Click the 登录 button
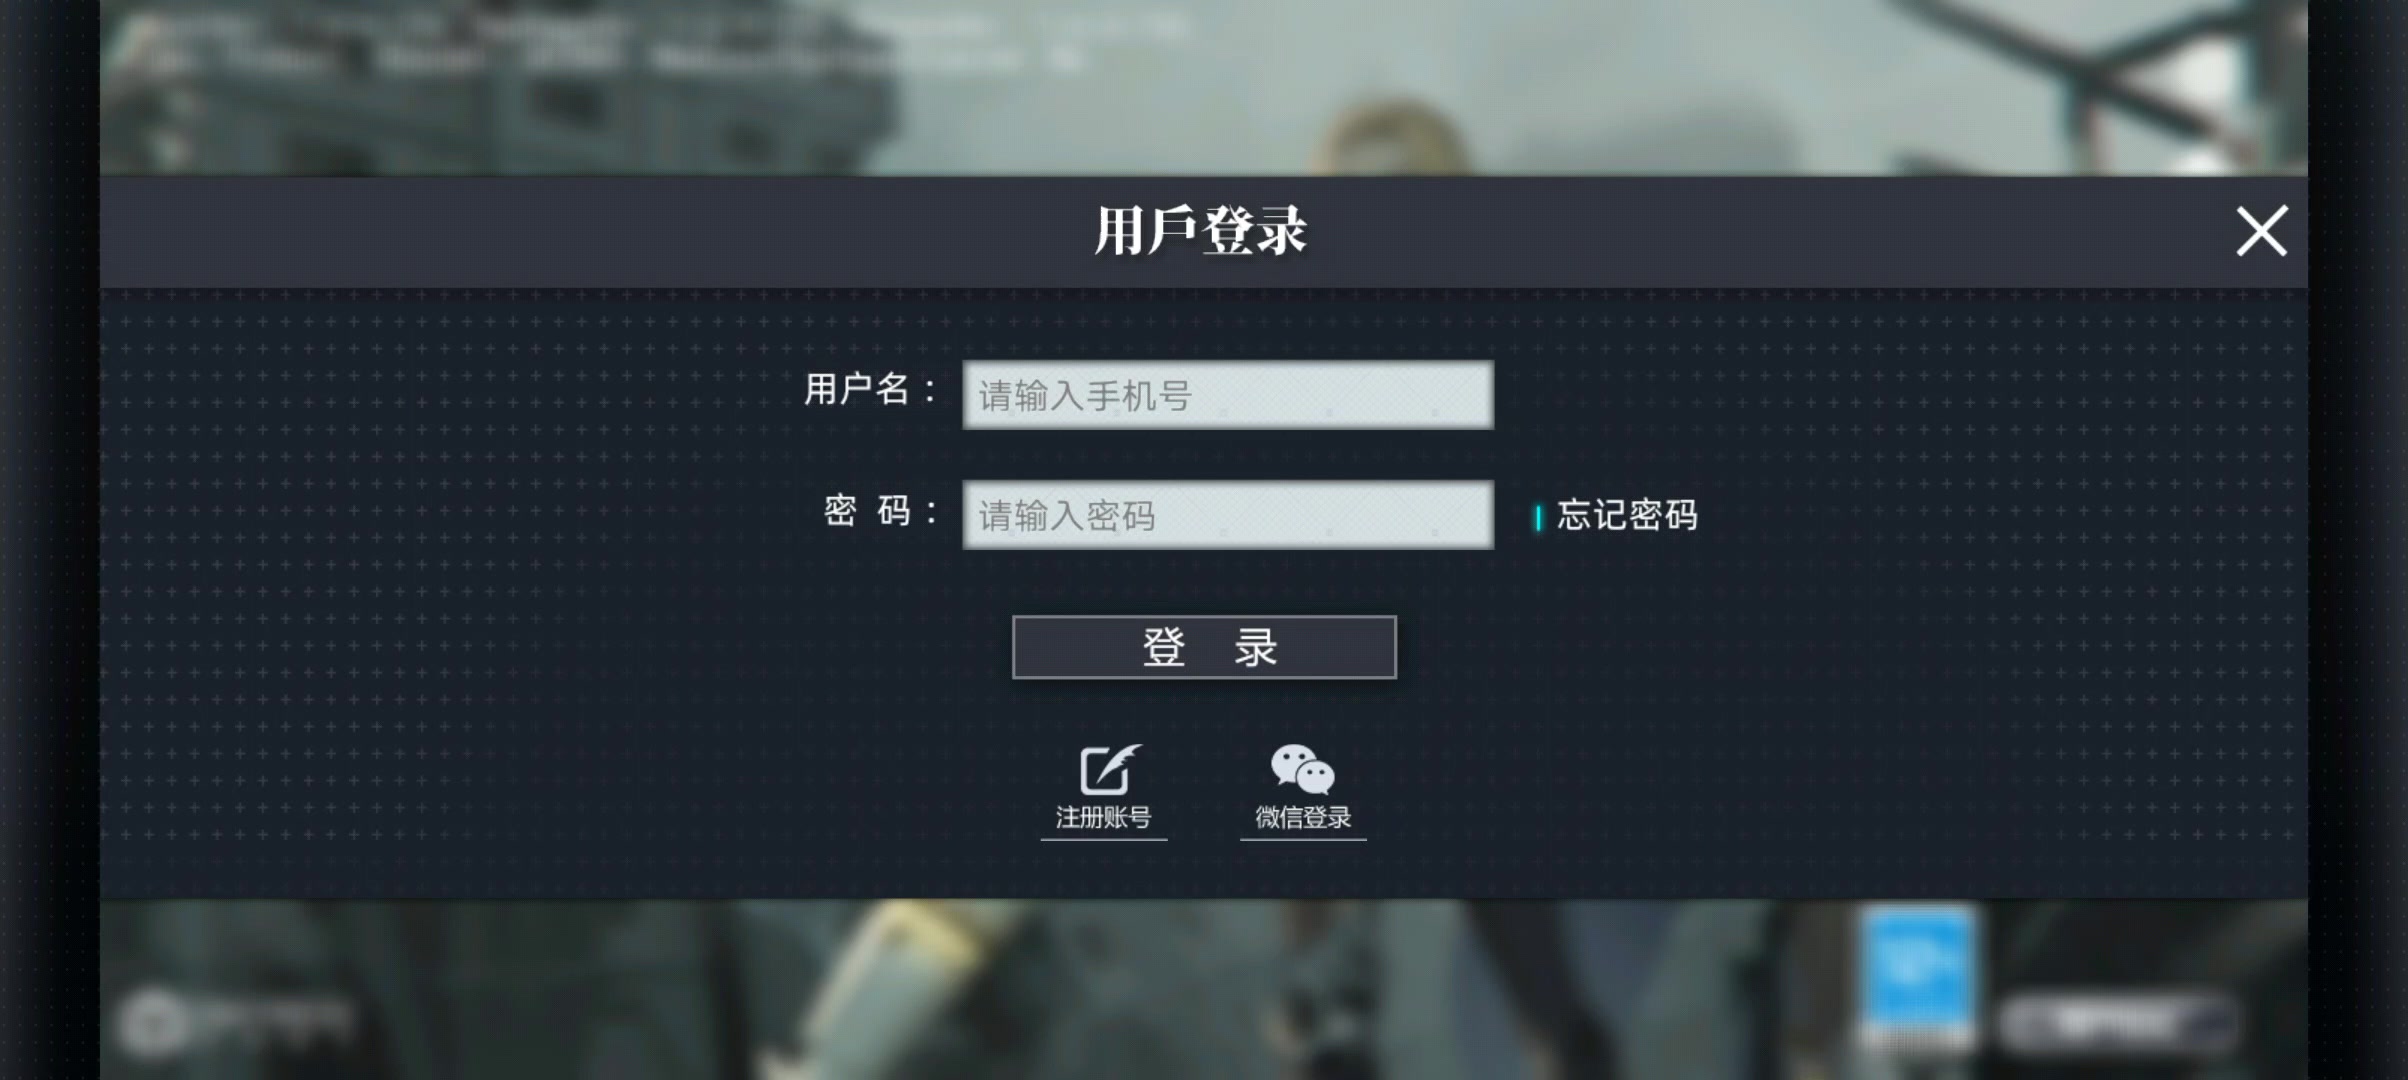 coord(1204,647)
